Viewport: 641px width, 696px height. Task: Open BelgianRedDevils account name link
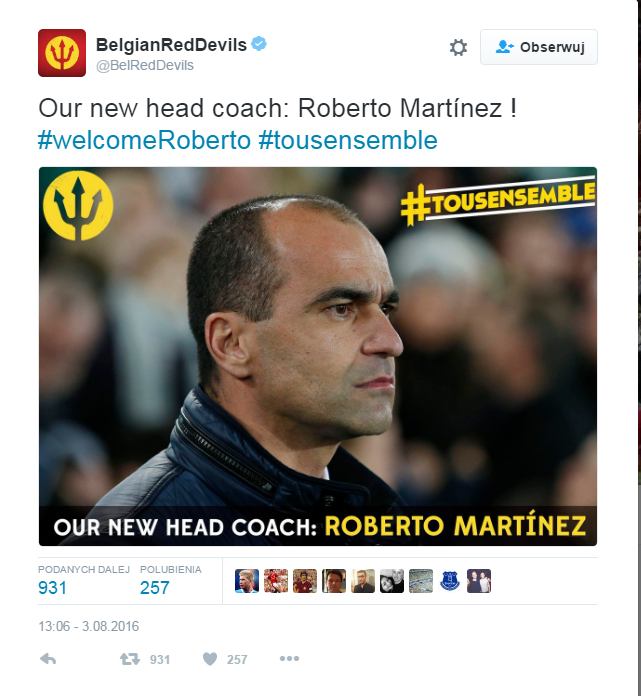point(171,45)
